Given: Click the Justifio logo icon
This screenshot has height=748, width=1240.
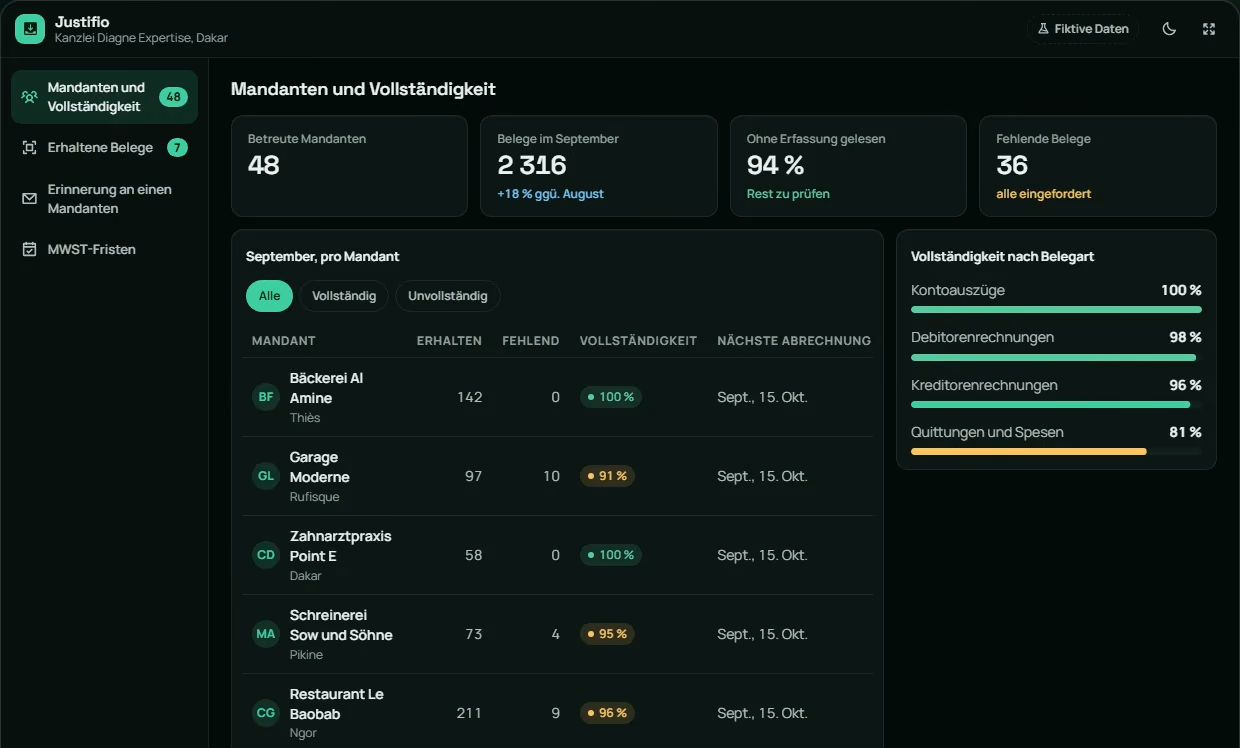Looking at the screenshot, I should point(30,29).
